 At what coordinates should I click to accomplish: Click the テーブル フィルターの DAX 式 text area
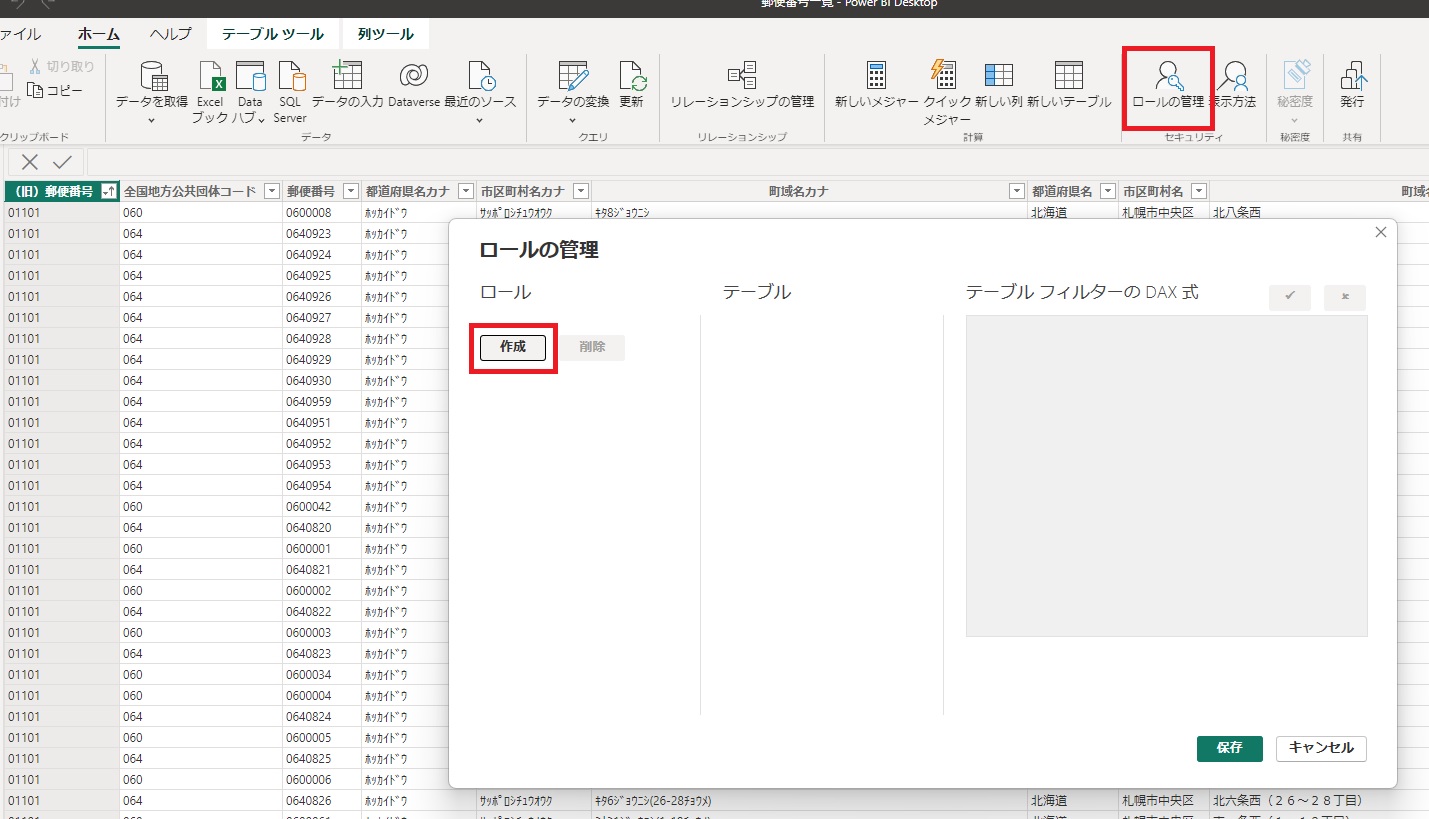pyautogui.click(x=1166, y=476)
